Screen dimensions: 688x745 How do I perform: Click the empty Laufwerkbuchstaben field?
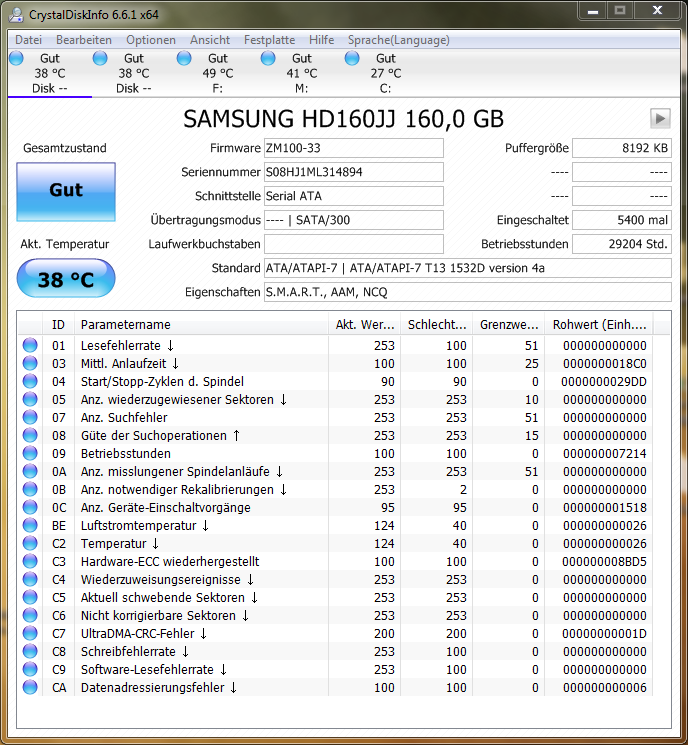pyautogui.click(x=354, y=244)
